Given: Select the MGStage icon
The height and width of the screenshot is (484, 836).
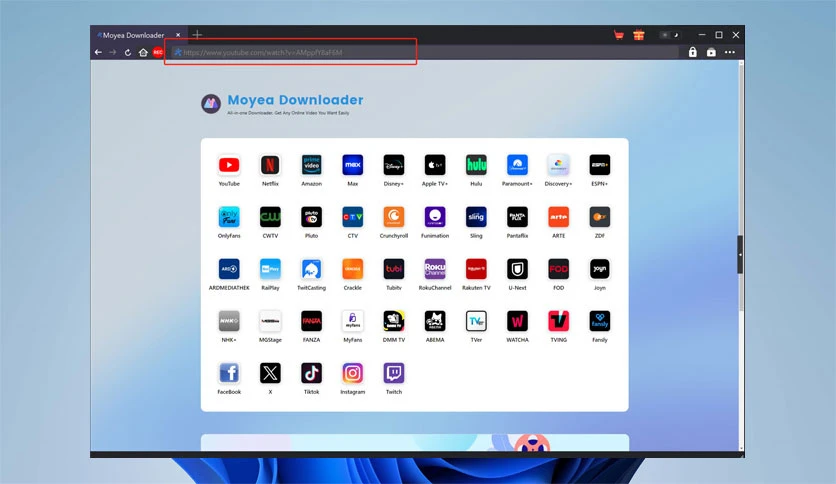Looking at the screenshot, I should coord(270,321).
